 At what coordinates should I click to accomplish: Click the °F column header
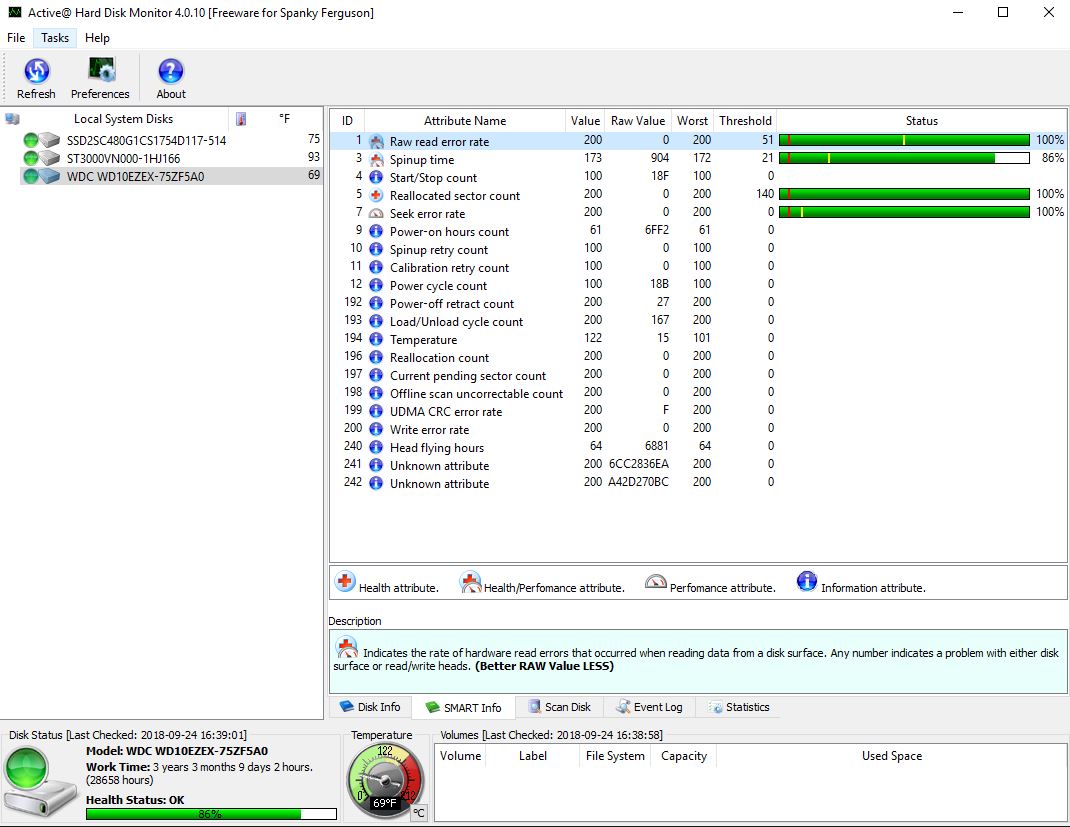click(285, 118)
